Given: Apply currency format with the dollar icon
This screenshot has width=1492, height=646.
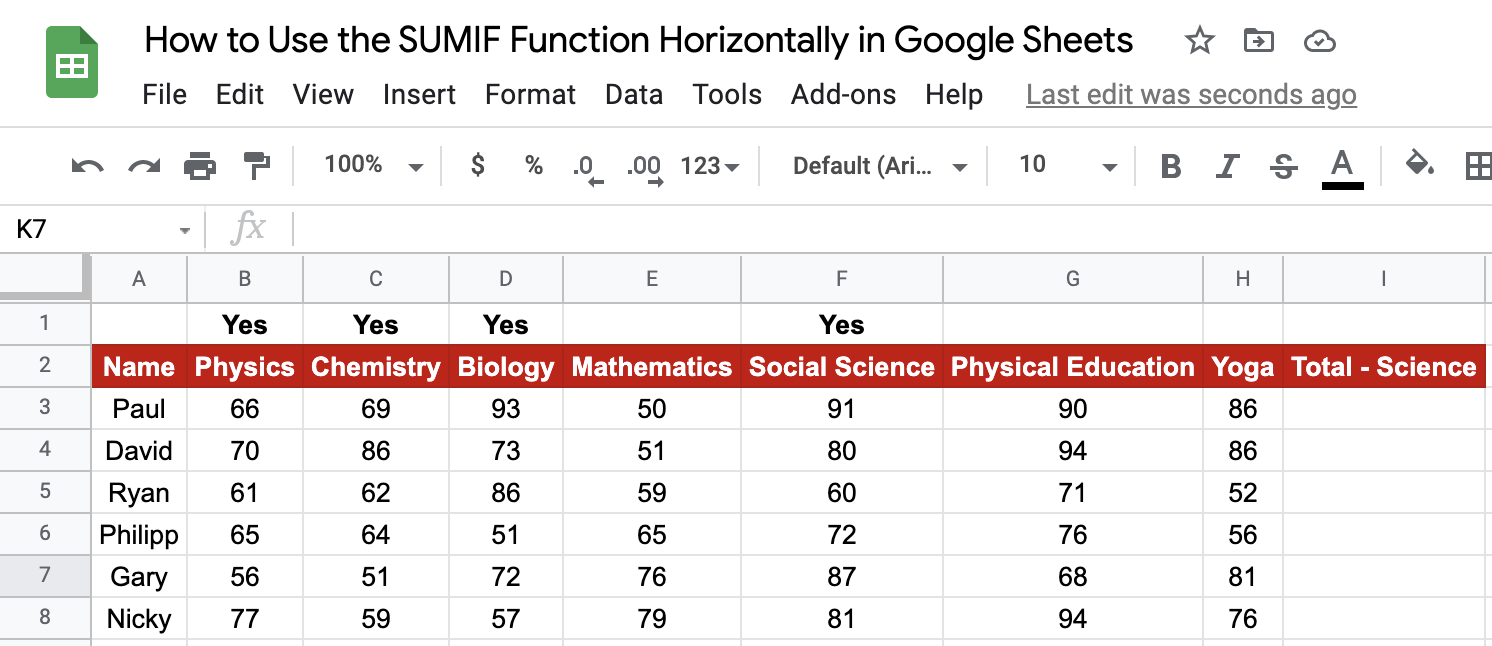Looking at the screenshot, I should tap(477, 165).
